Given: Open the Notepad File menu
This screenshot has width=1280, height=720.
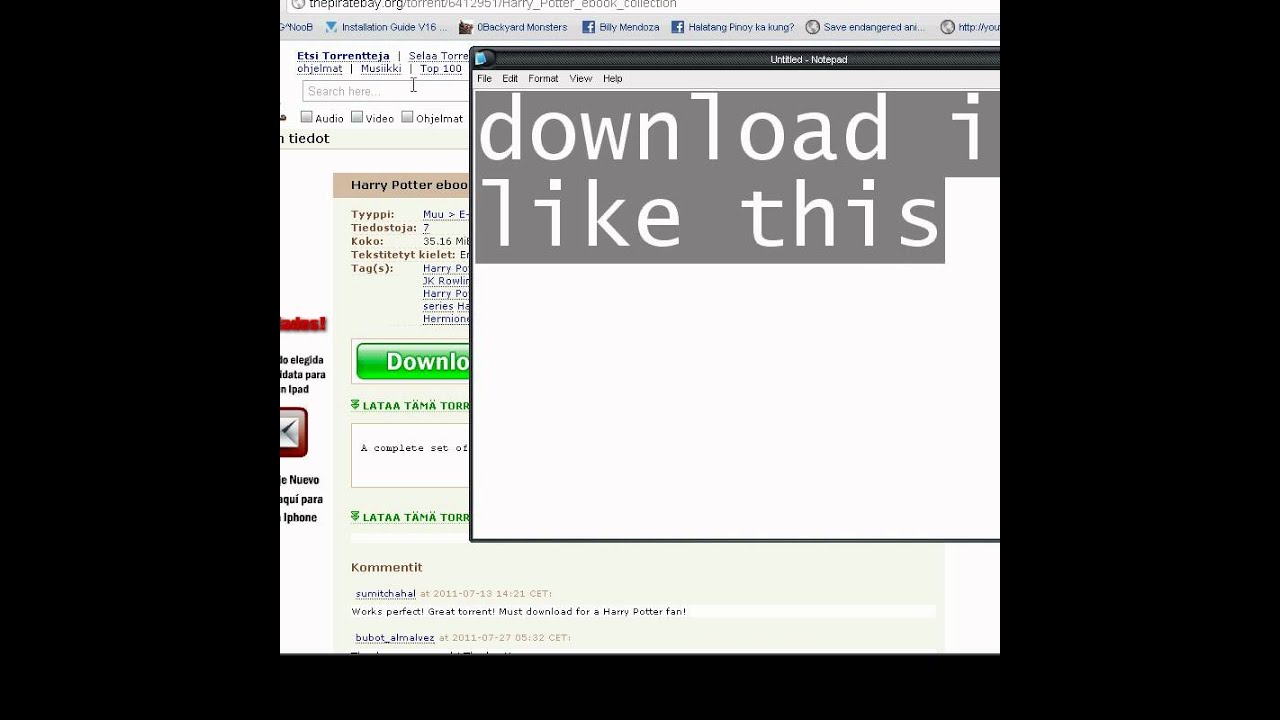Looking at the screenshot, I should pos(484,78).
